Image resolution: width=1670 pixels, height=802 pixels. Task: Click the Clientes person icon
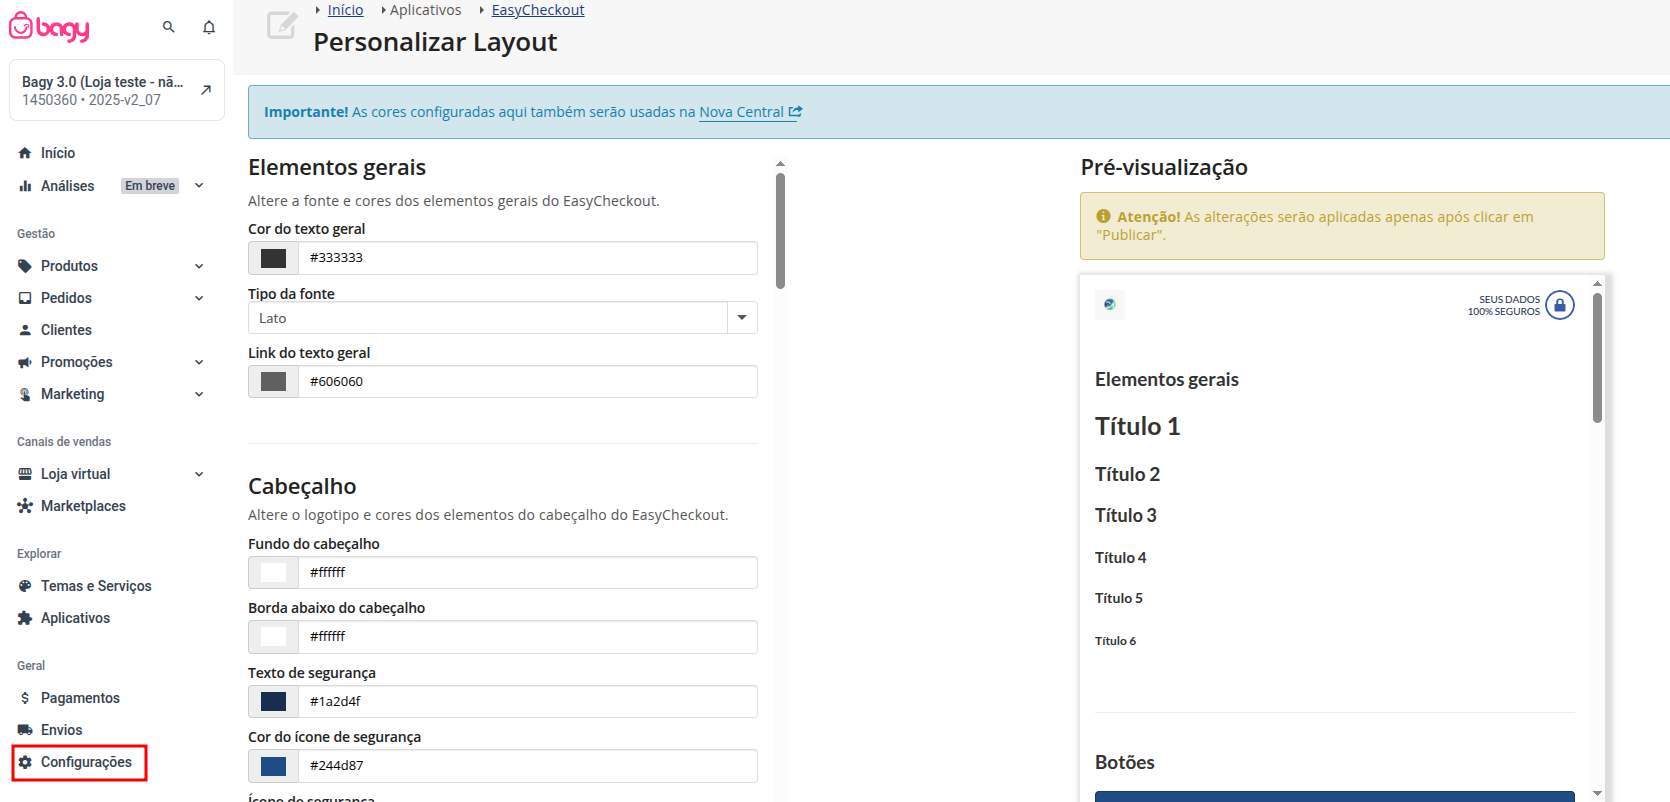25,330
